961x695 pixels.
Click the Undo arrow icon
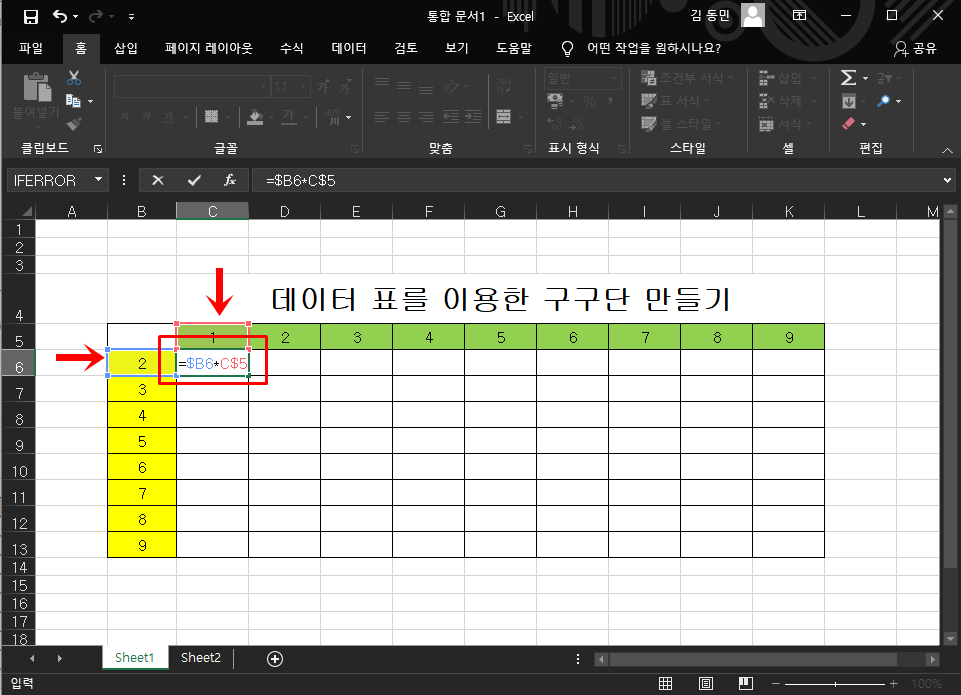pyautogui.click(x=59, y=16)
